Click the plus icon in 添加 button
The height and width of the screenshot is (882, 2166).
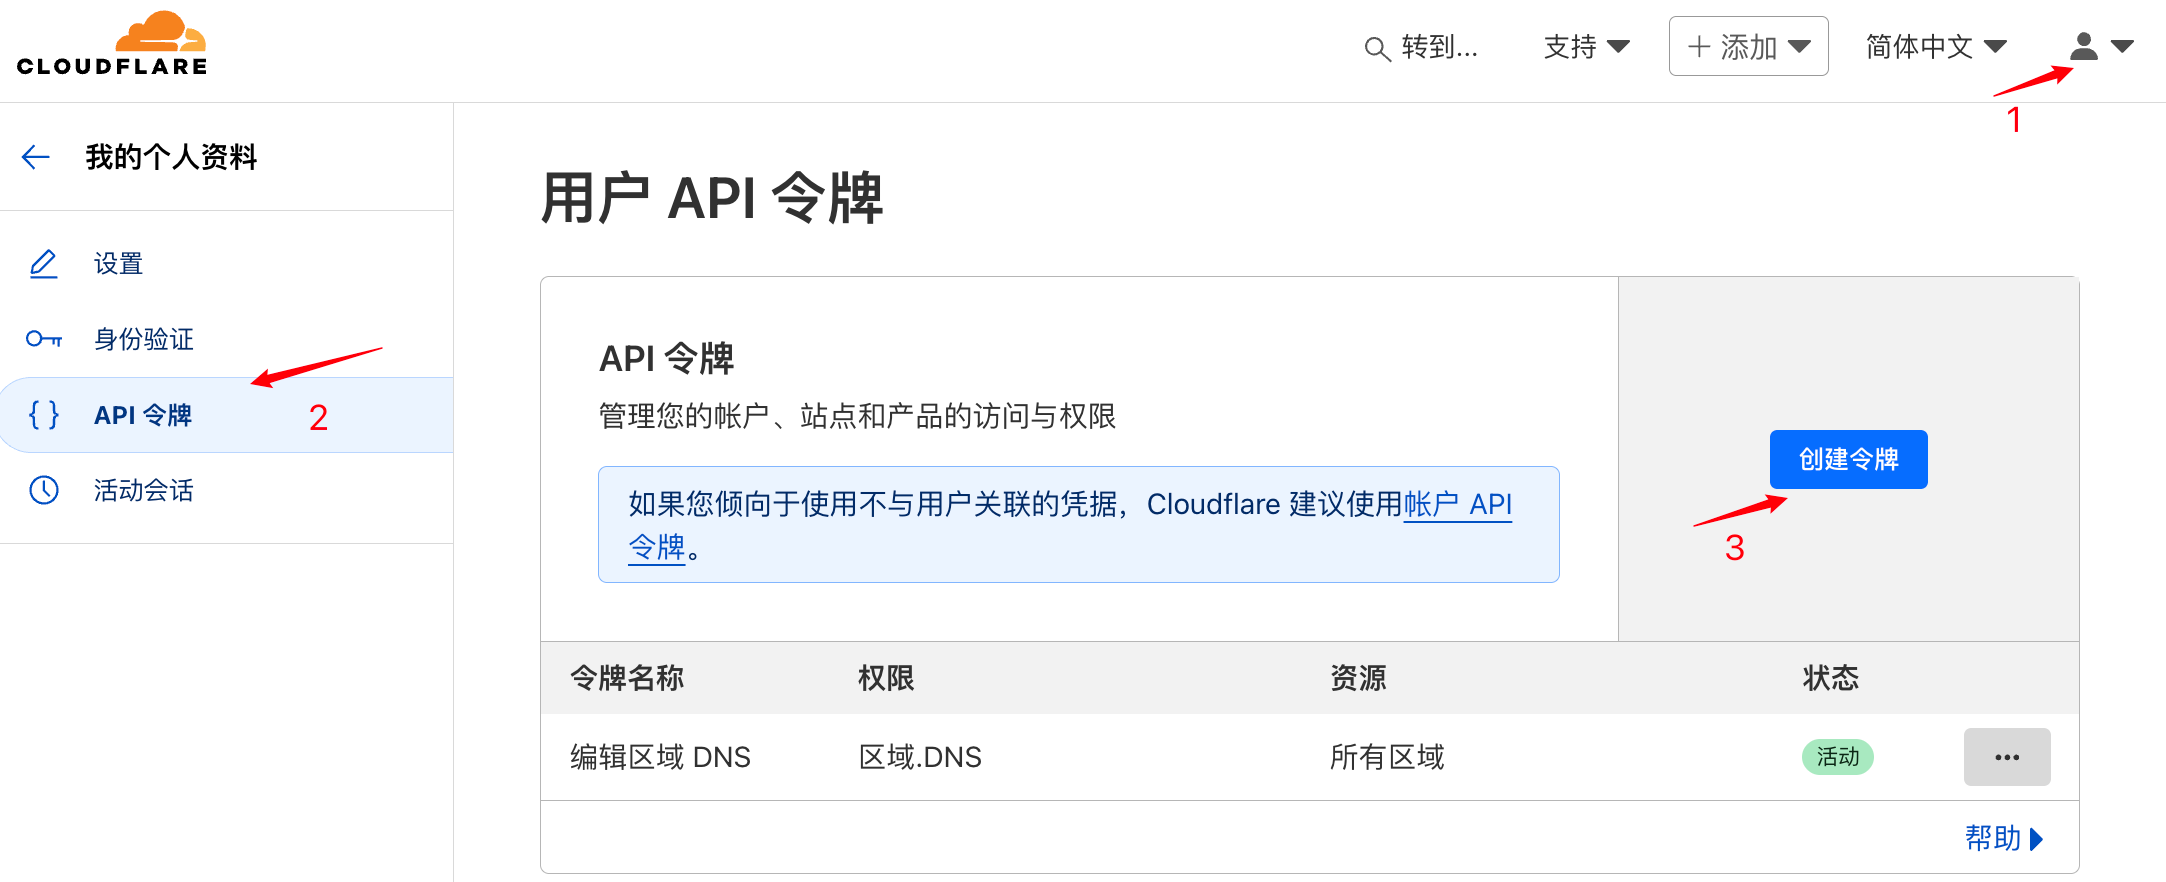[x=1698, y=46]
